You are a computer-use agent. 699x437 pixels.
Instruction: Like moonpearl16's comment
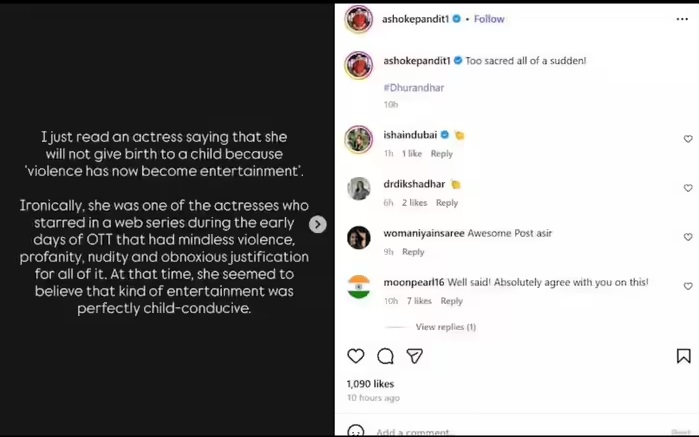coord(687,286)
